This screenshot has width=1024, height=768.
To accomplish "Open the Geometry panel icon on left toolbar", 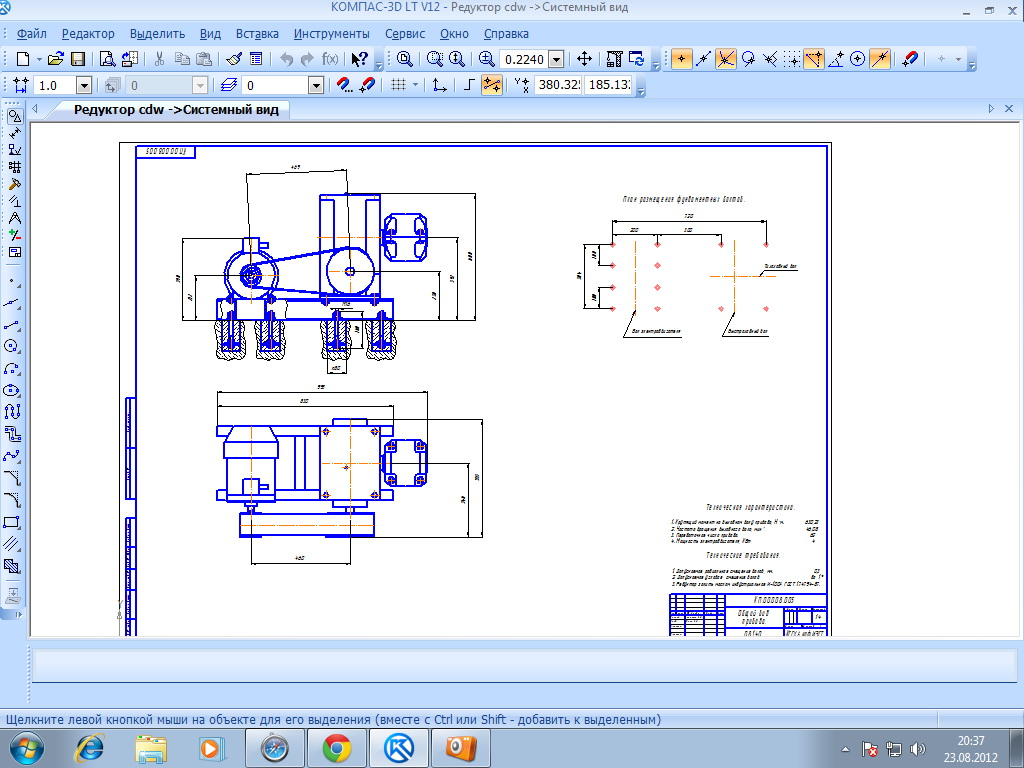I will point(14,116).
